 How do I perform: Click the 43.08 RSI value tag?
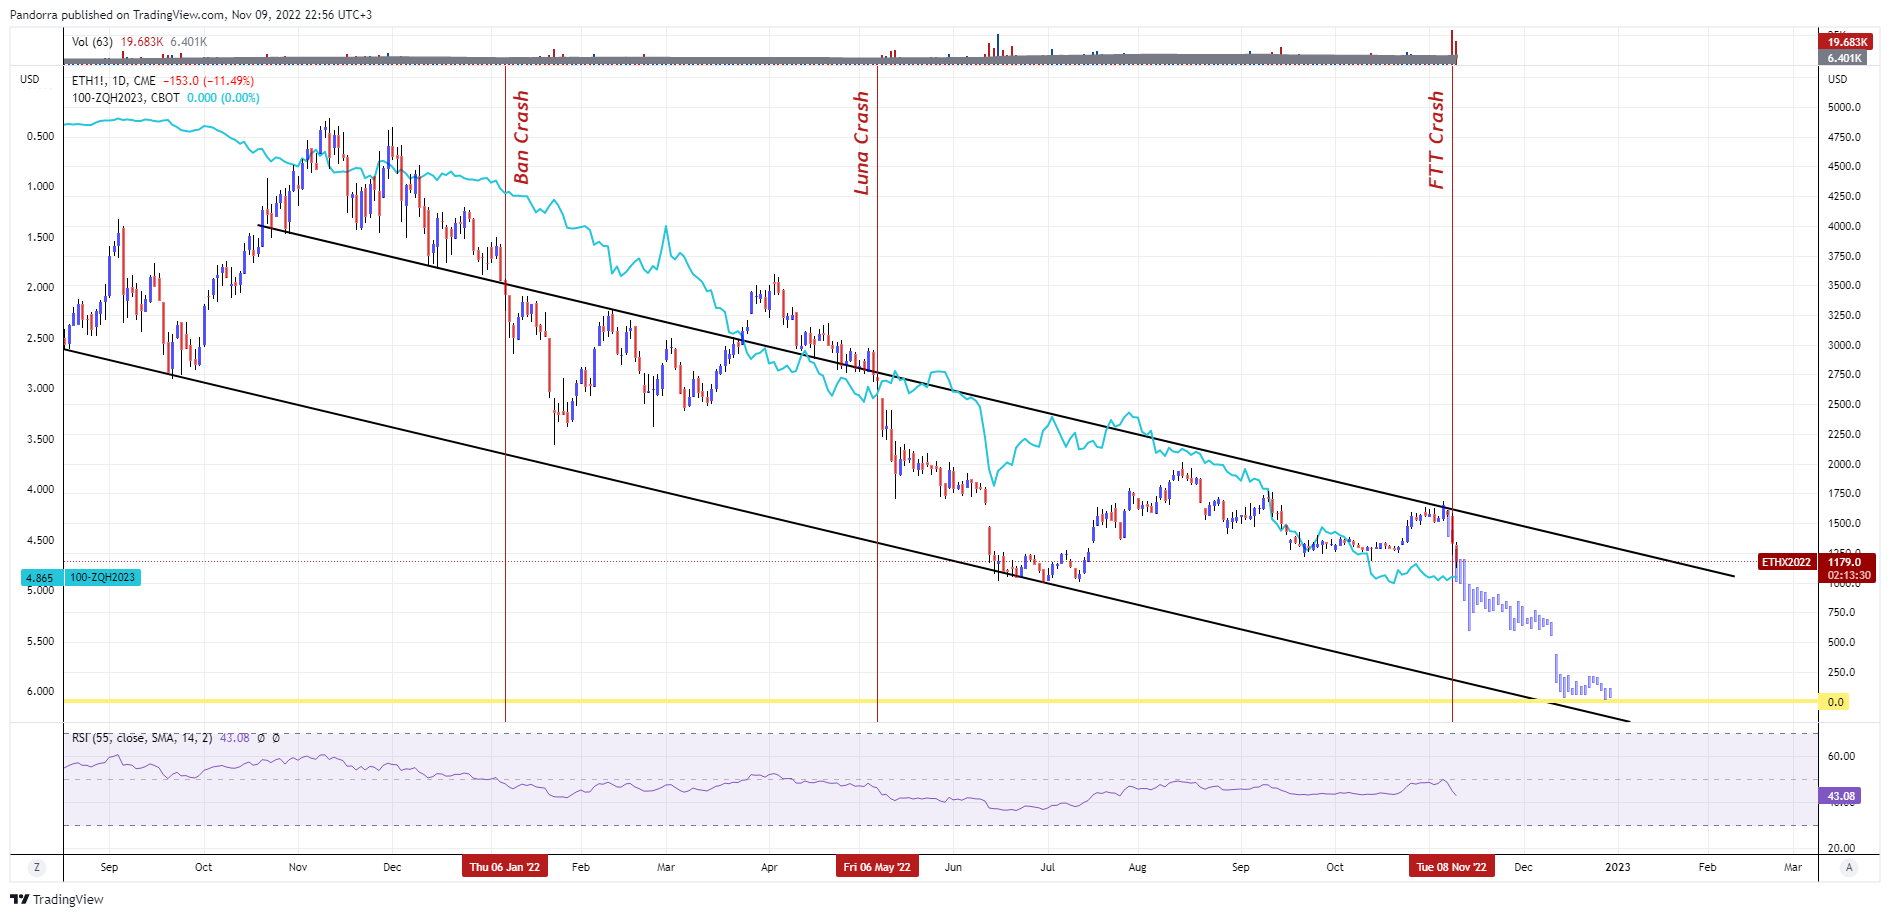(x=1841, y=796)
